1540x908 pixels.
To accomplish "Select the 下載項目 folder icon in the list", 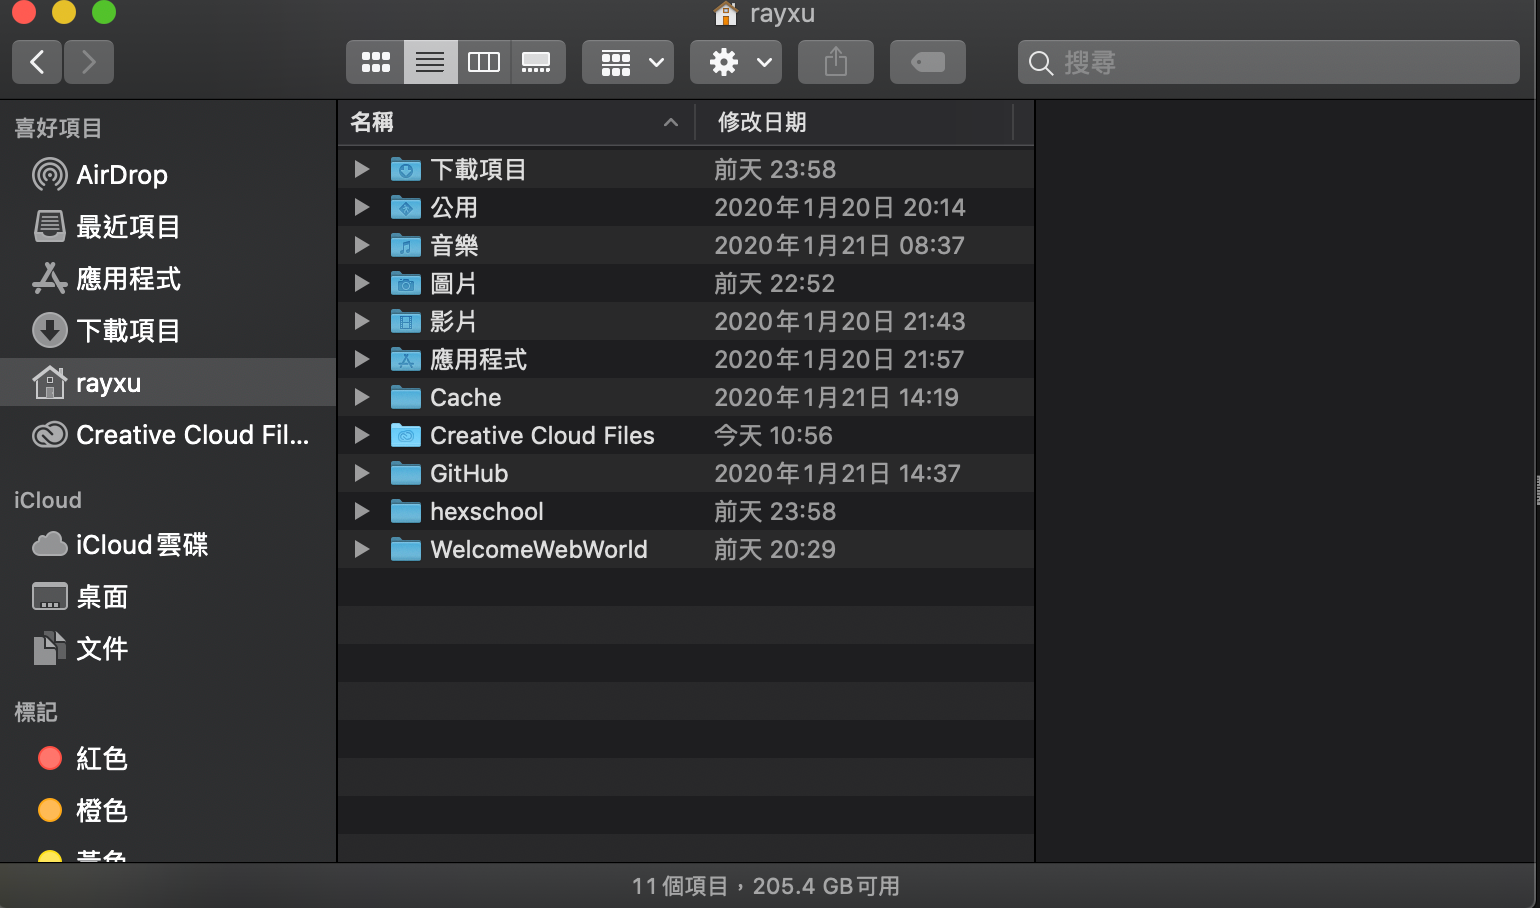I will click(x=405, y=169).
